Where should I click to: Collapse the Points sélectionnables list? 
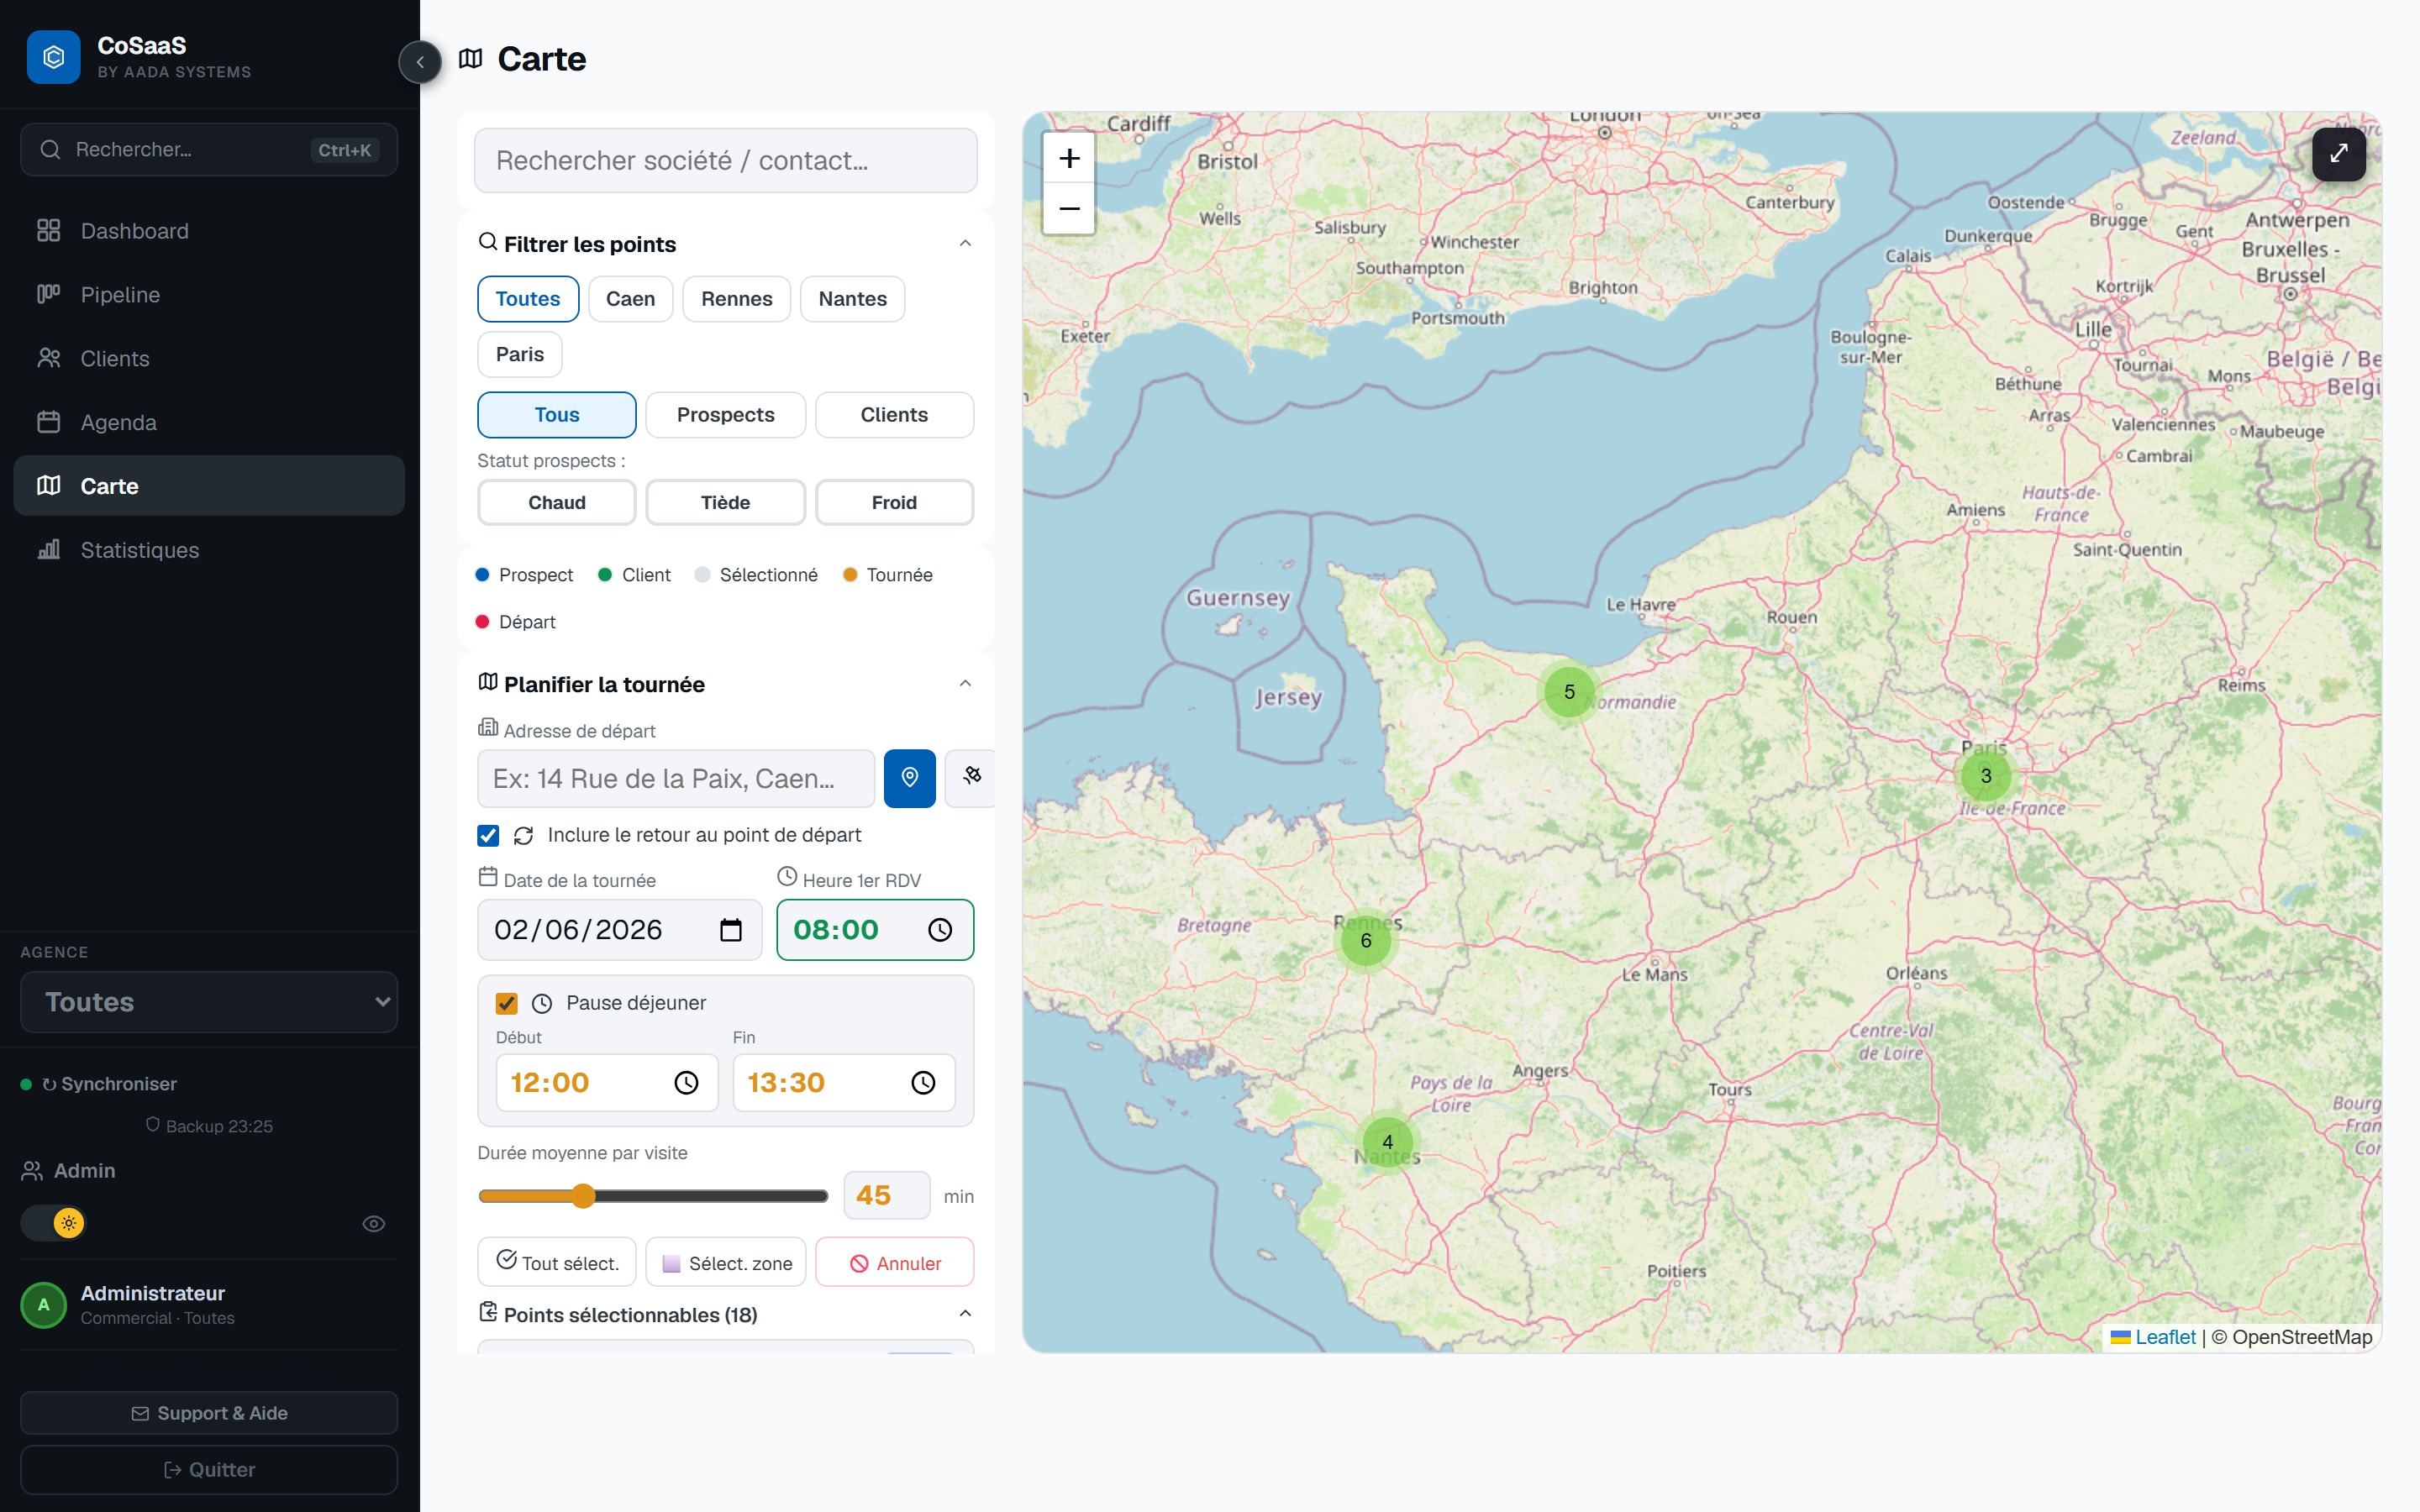pos(965,1314)
